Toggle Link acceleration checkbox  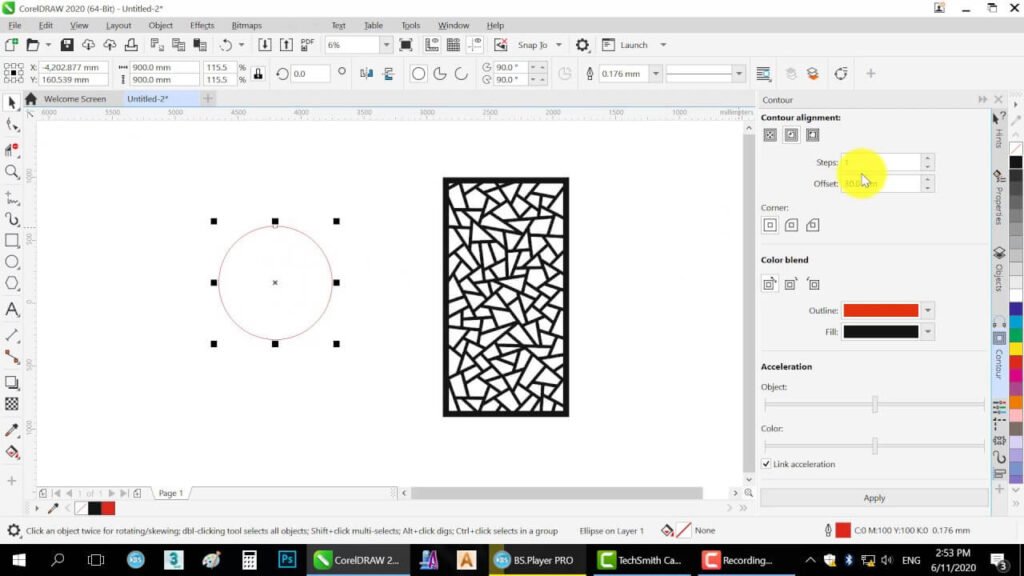tap(766, 464)
